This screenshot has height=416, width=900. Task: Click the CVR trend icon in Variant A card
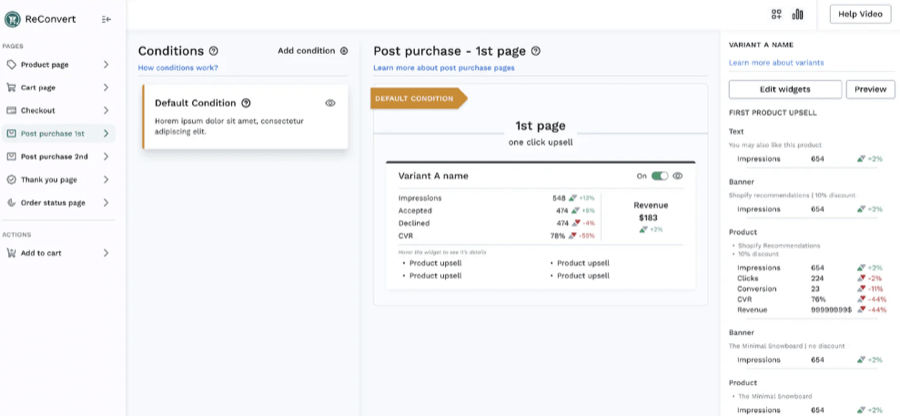pyautogui.click(x=573, y=236)
